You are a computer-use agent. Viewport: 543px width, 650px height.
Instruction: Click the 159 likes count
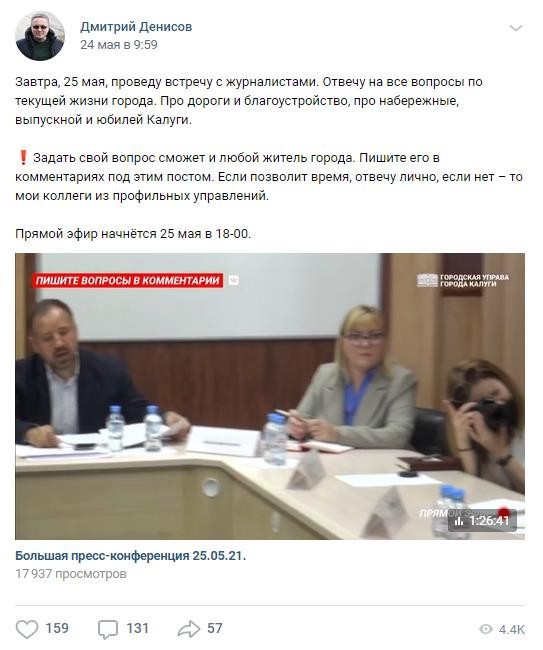(x=57, y=628)
